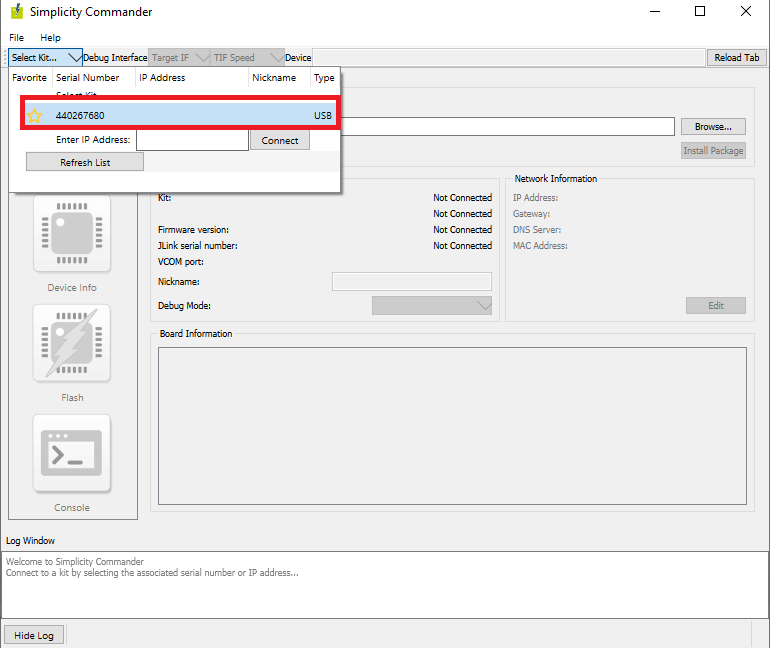
Task: Click the Connect button
Action: 280,141
